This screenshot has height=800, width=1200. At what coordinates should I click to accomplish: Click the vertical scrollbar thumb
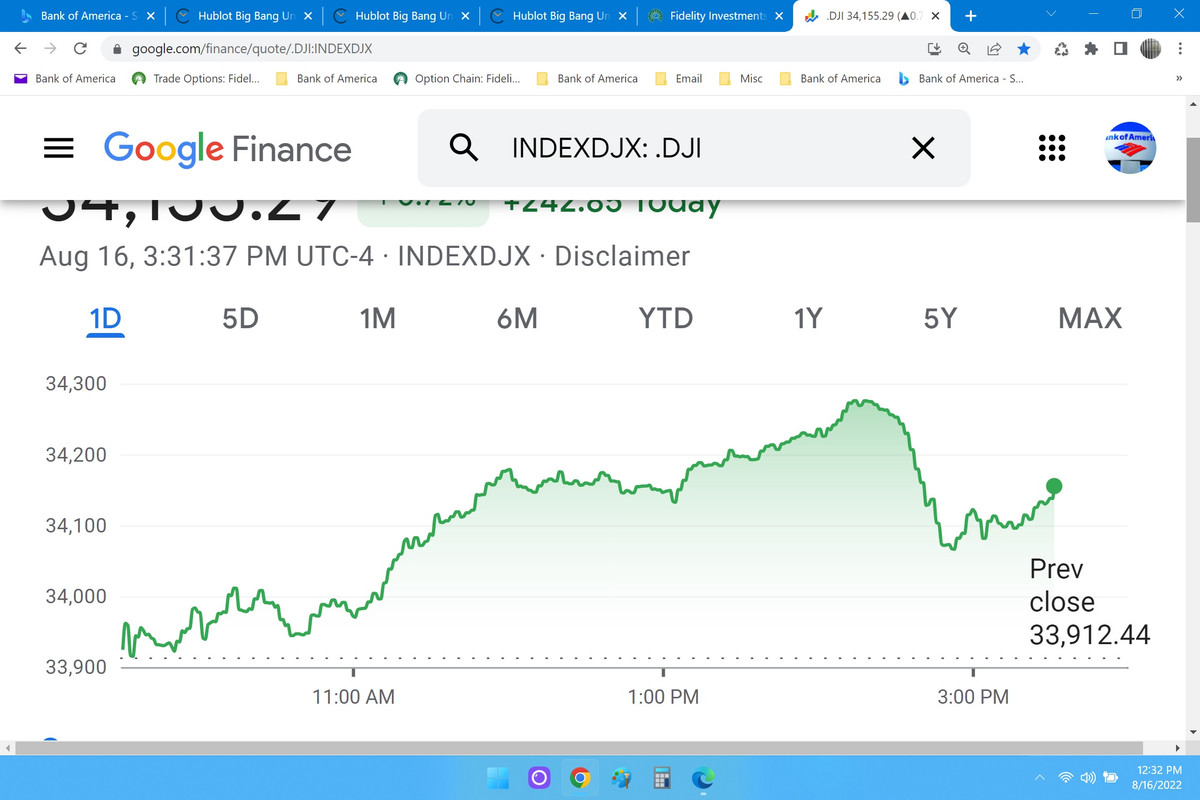click(1192, 180)
